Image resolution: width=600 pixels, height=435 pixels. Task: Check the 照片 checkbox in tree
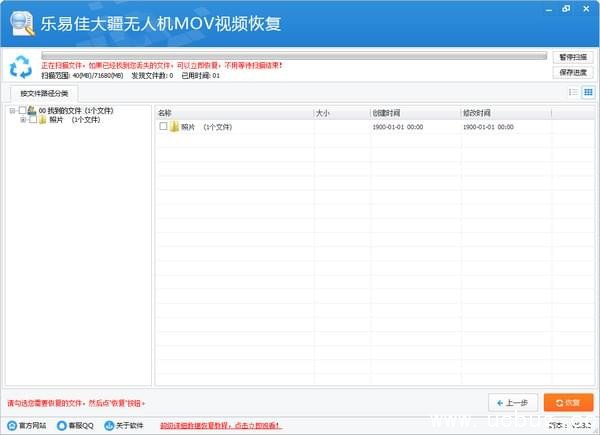click(x=33, y=119)
